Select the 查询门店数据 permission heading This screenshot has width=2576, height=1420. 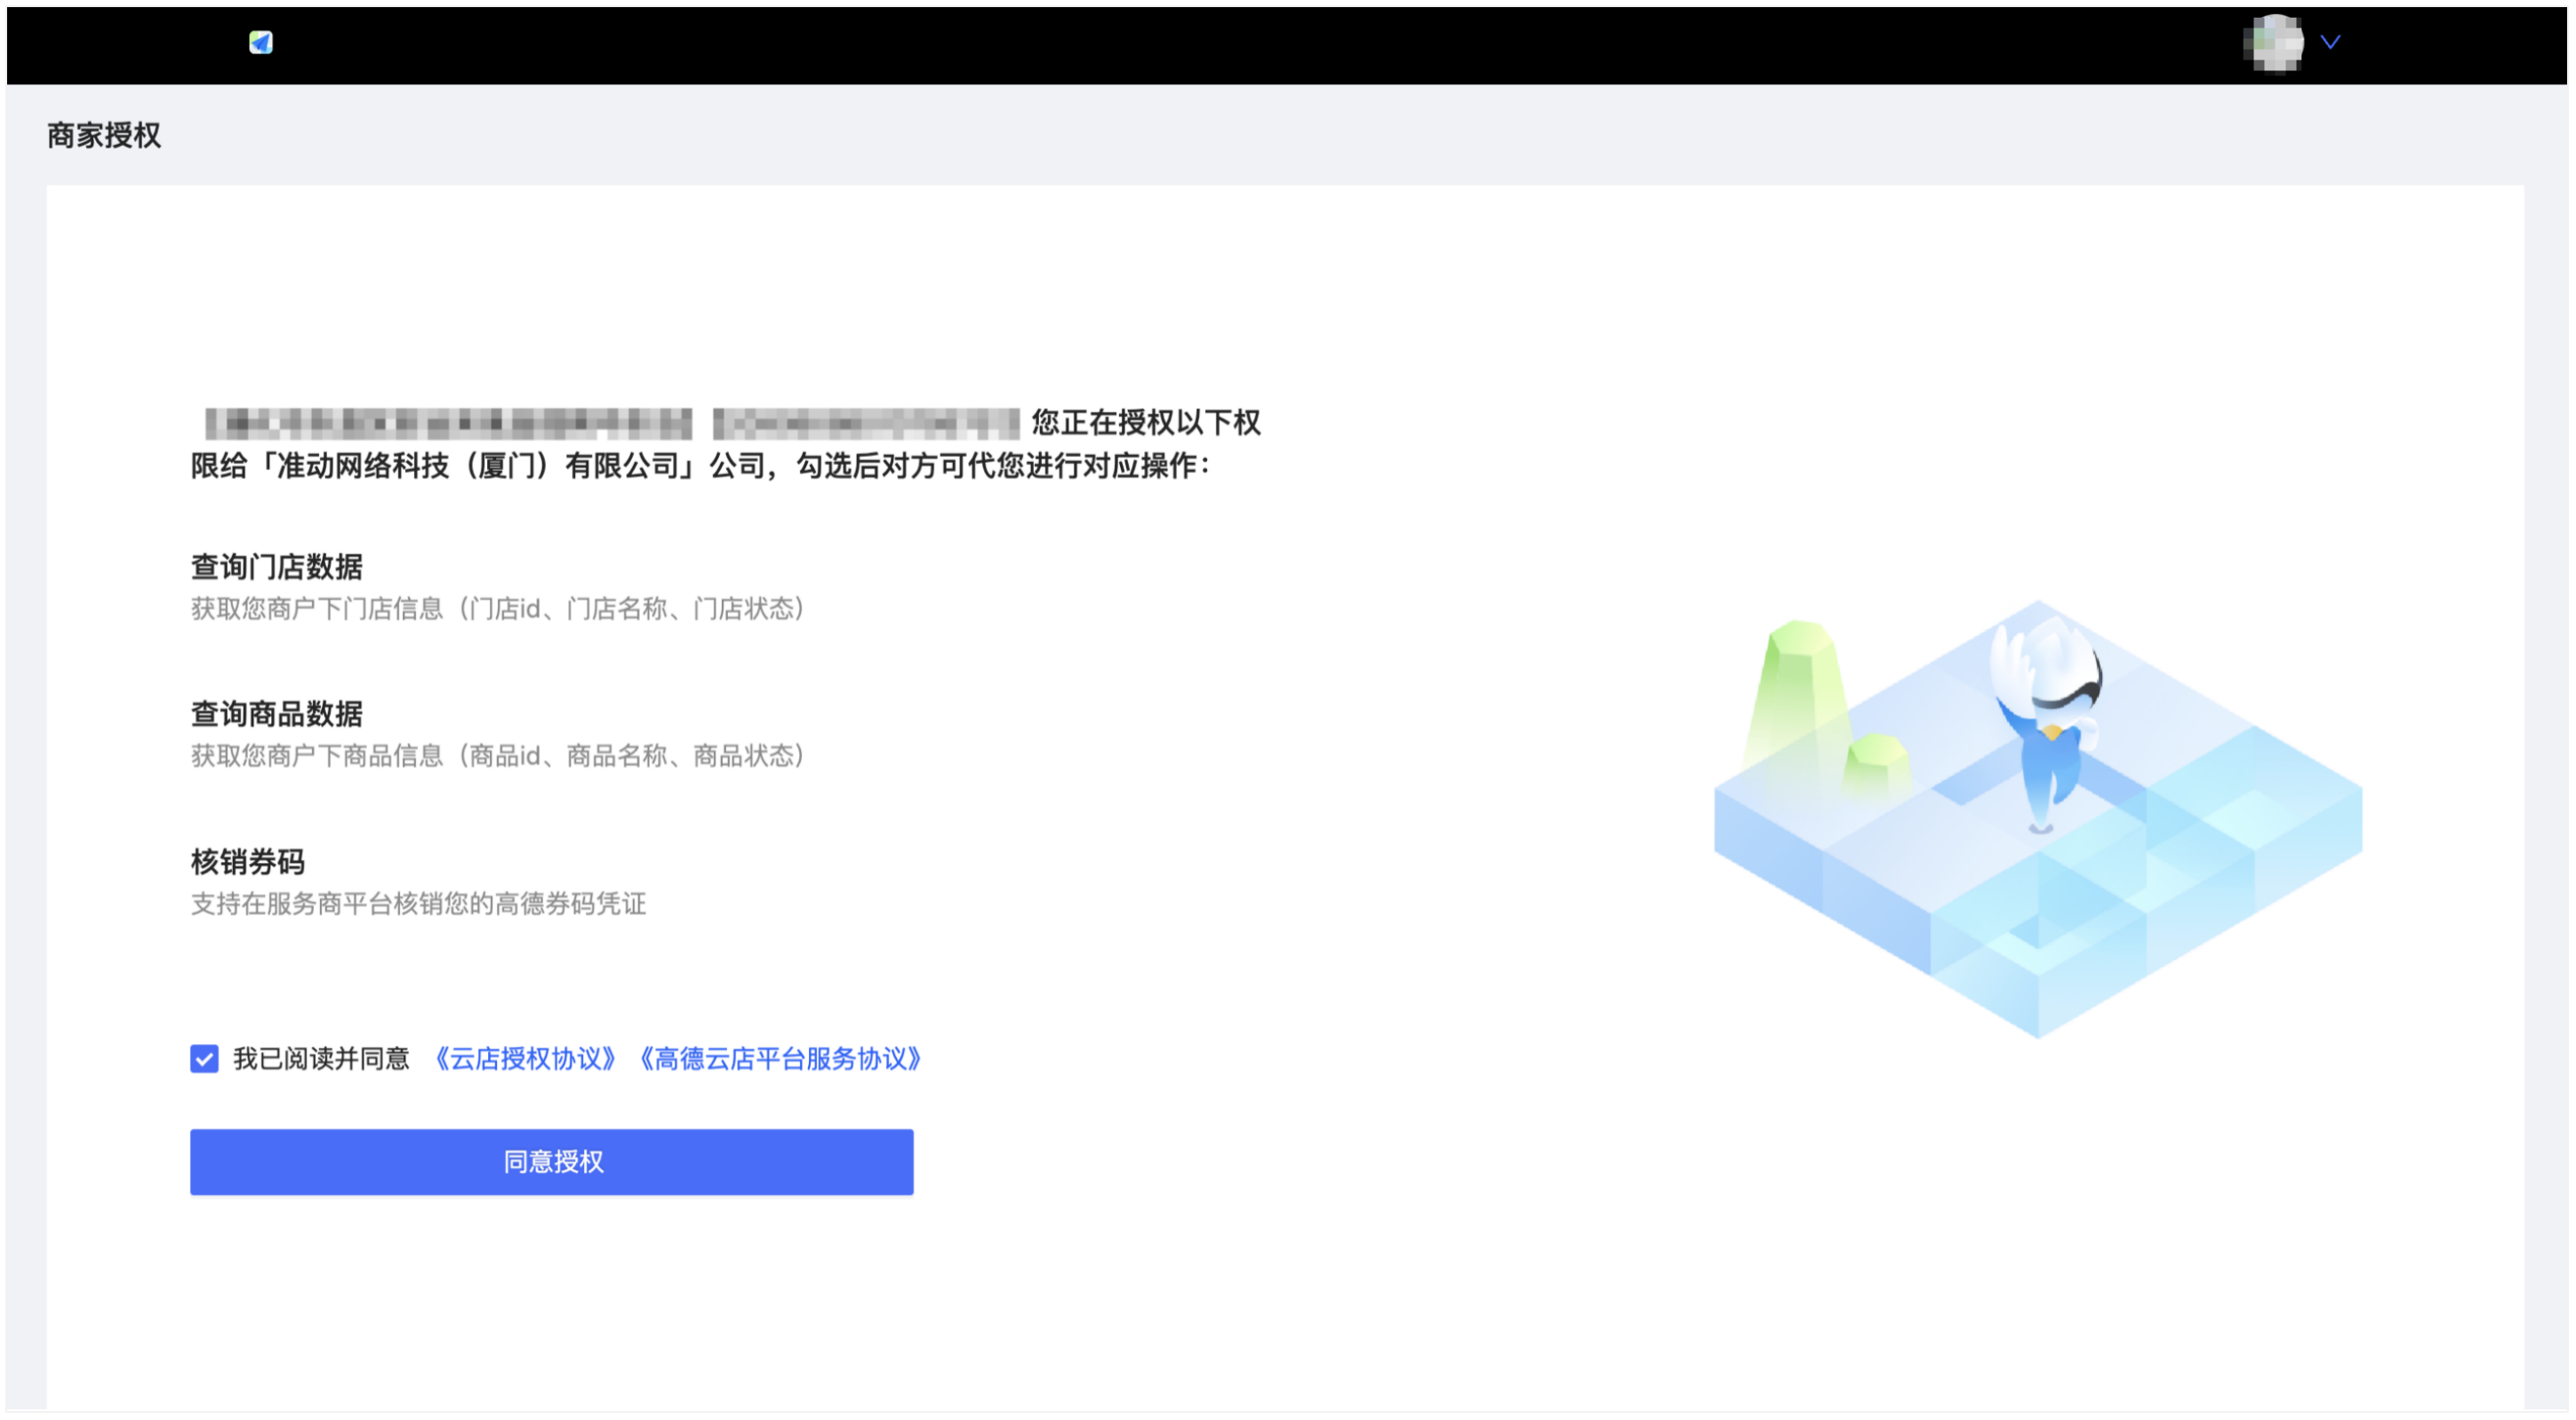[x=277, y=567]
